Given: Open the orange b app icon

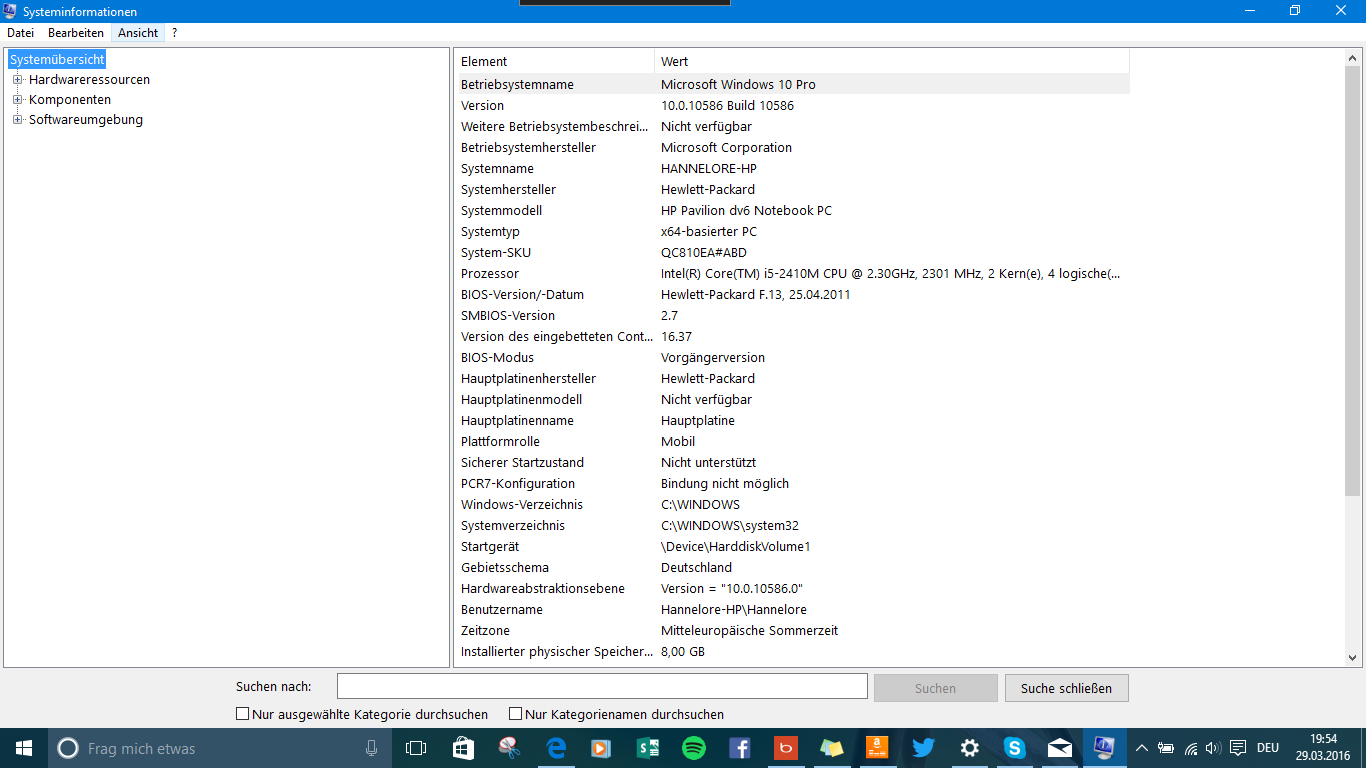Looking at the screenshot, I should (786, 748).
